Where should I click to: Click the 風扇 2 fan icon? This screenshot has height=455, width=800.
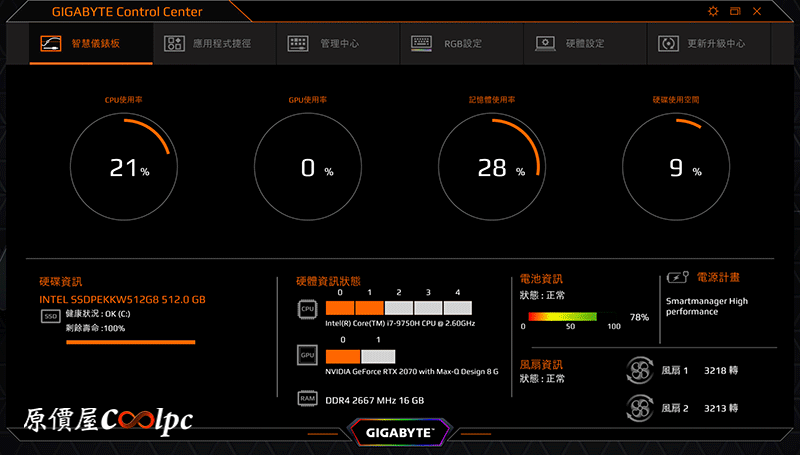(x=640, y=408)
